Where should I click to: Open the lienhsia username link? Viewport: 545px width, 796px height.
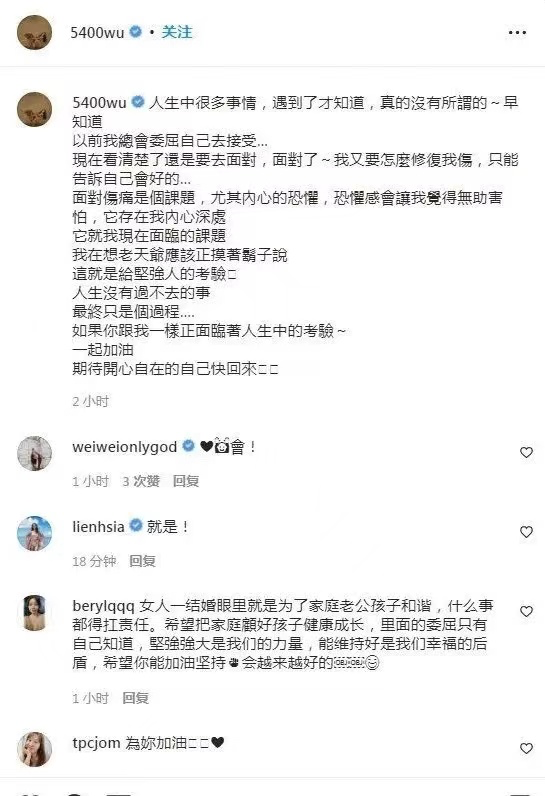[x=98, y=527]
